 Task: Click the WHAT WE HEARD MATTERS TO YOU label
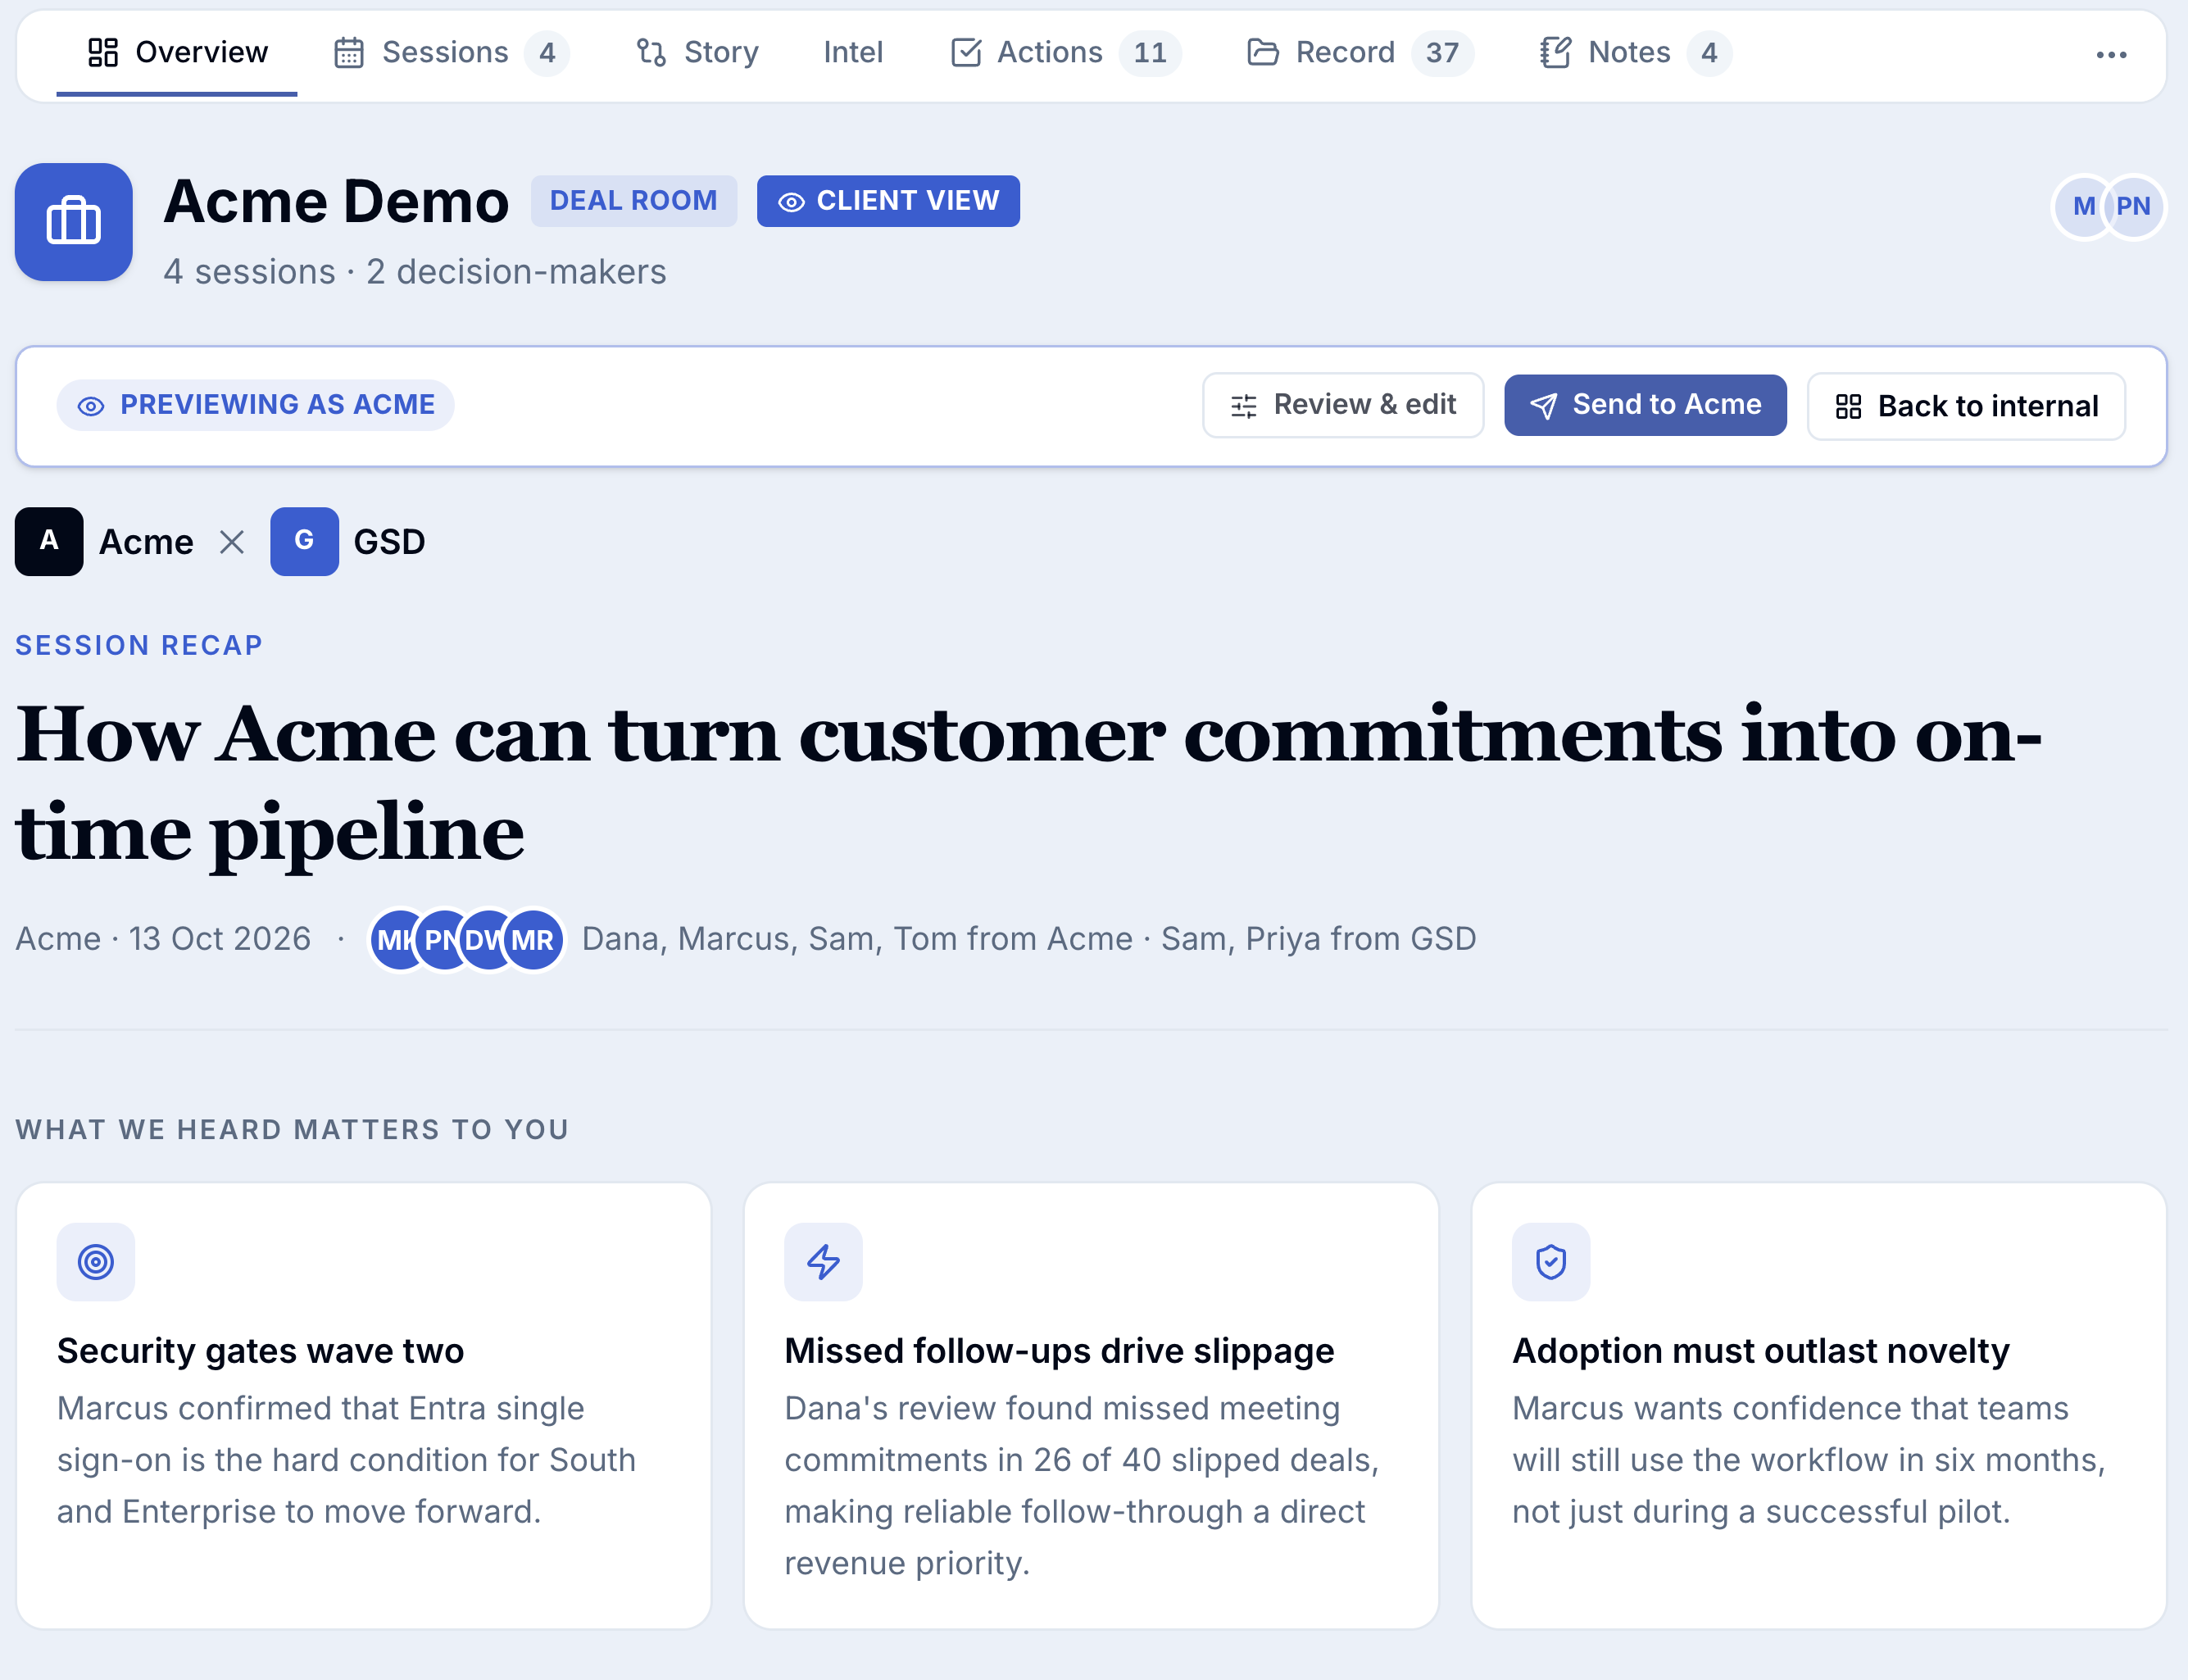click(x=292, y=1130)
